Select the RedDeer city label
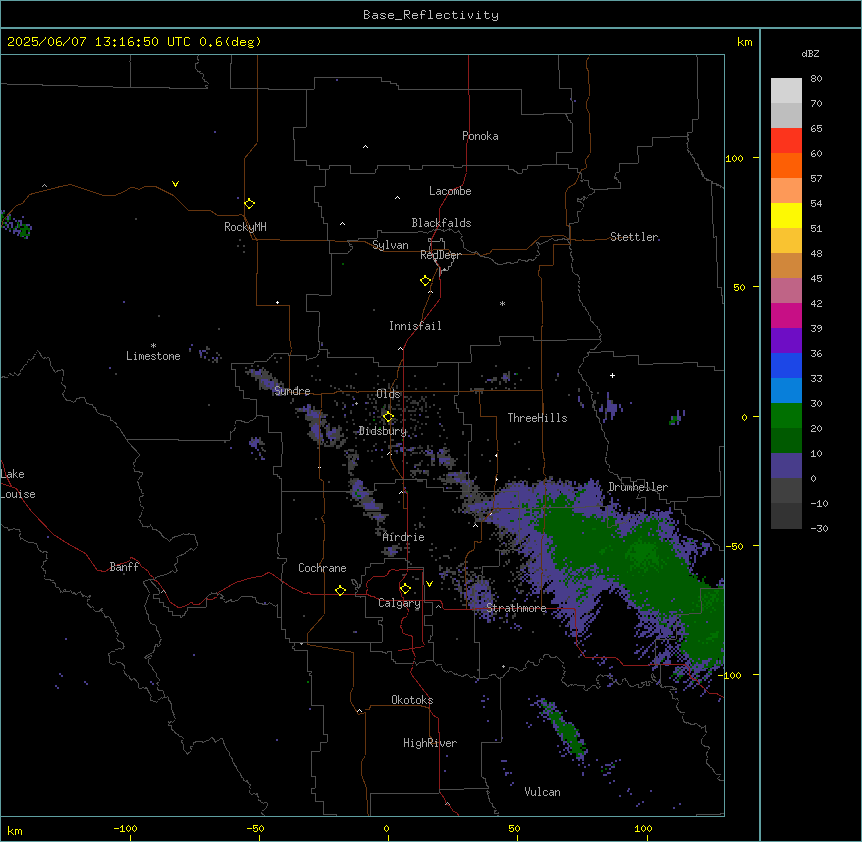862x842 pixels. point(440,255)
